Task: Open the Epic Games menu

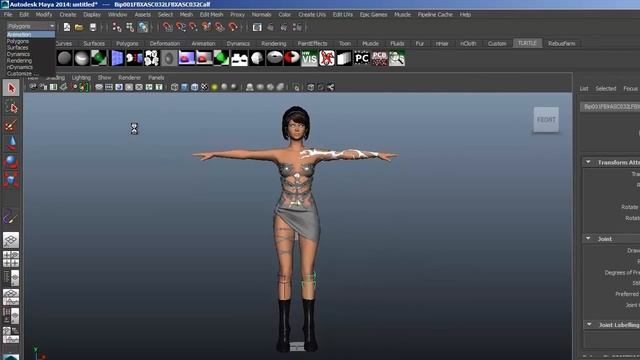Action: [373, 15]
